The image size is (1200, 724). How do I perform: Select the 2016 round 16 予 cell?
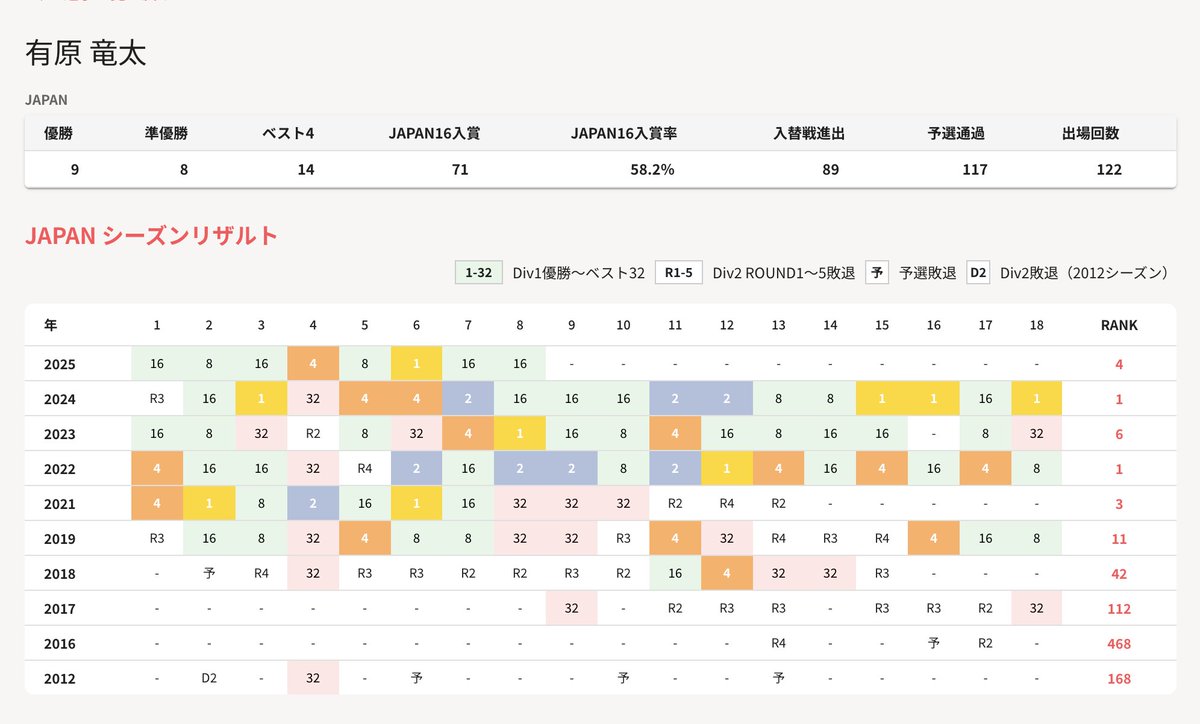pyautogui.click(x=933, y=644)
